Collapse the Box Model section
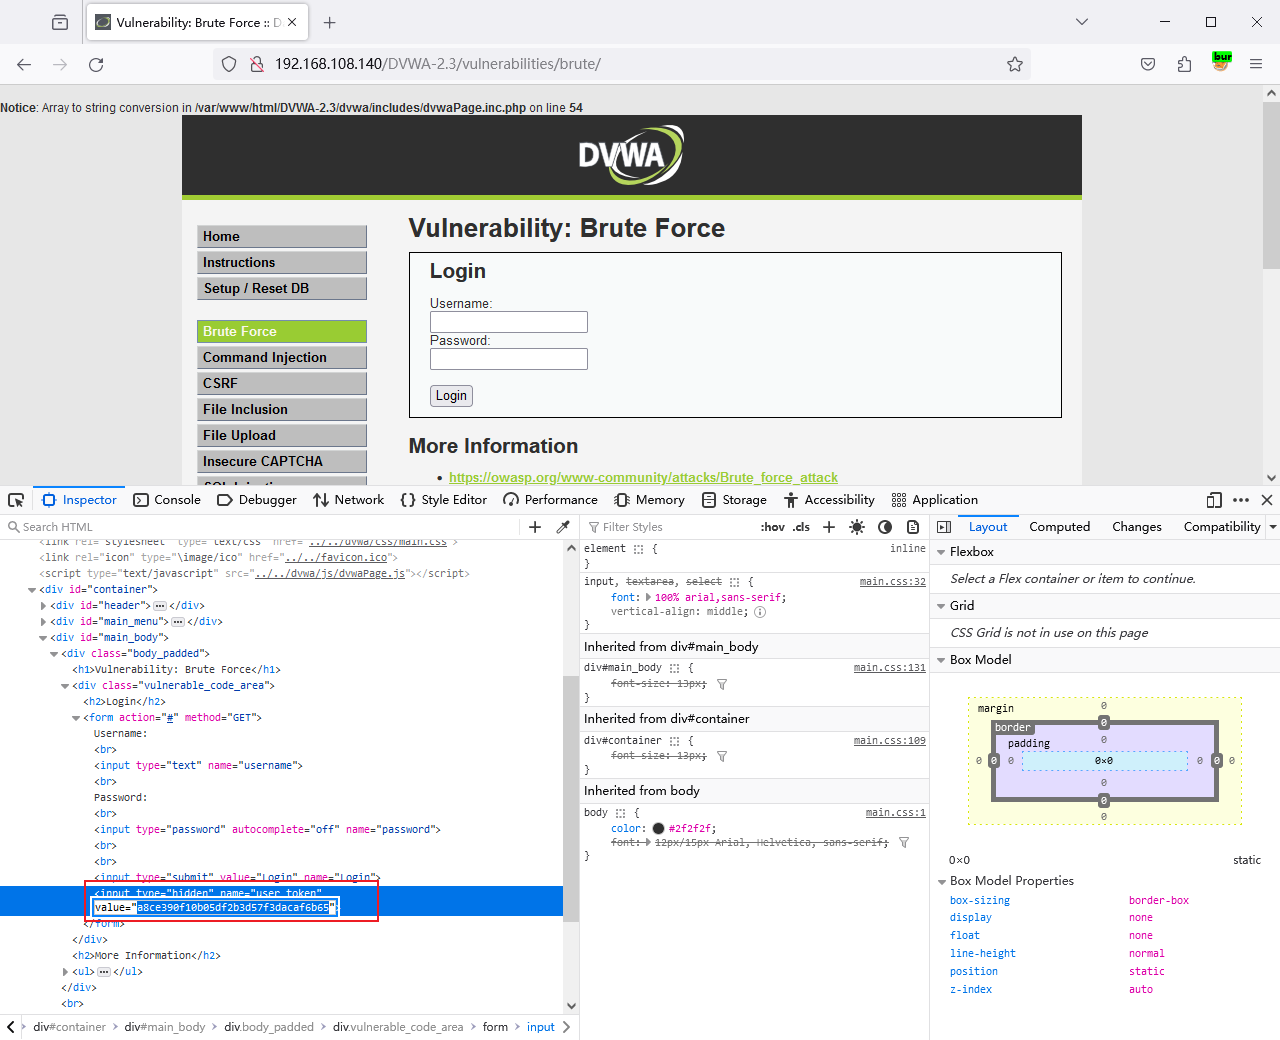The height and width of the screenshot is (1040, 1280). [941, 660]
